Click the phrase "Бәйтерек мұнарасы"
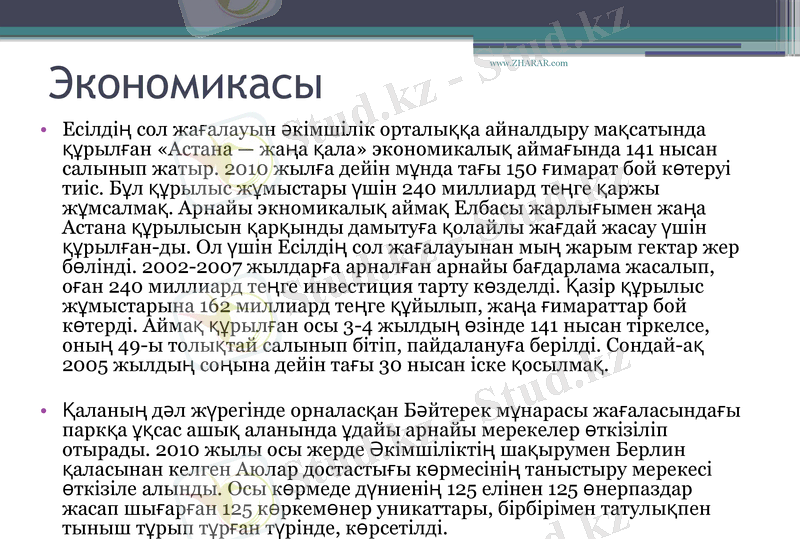Viewport: 800px width, 539px height. pyautogui.click(x=497, y=410)
